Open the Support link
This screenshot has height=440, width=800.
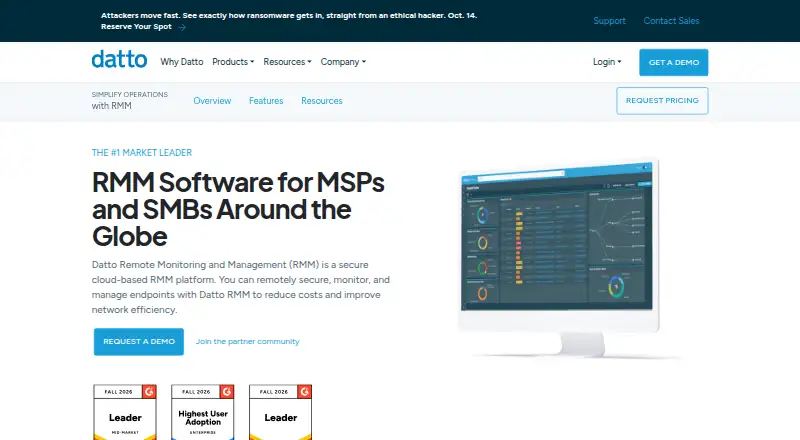click(x=609, y=21)
